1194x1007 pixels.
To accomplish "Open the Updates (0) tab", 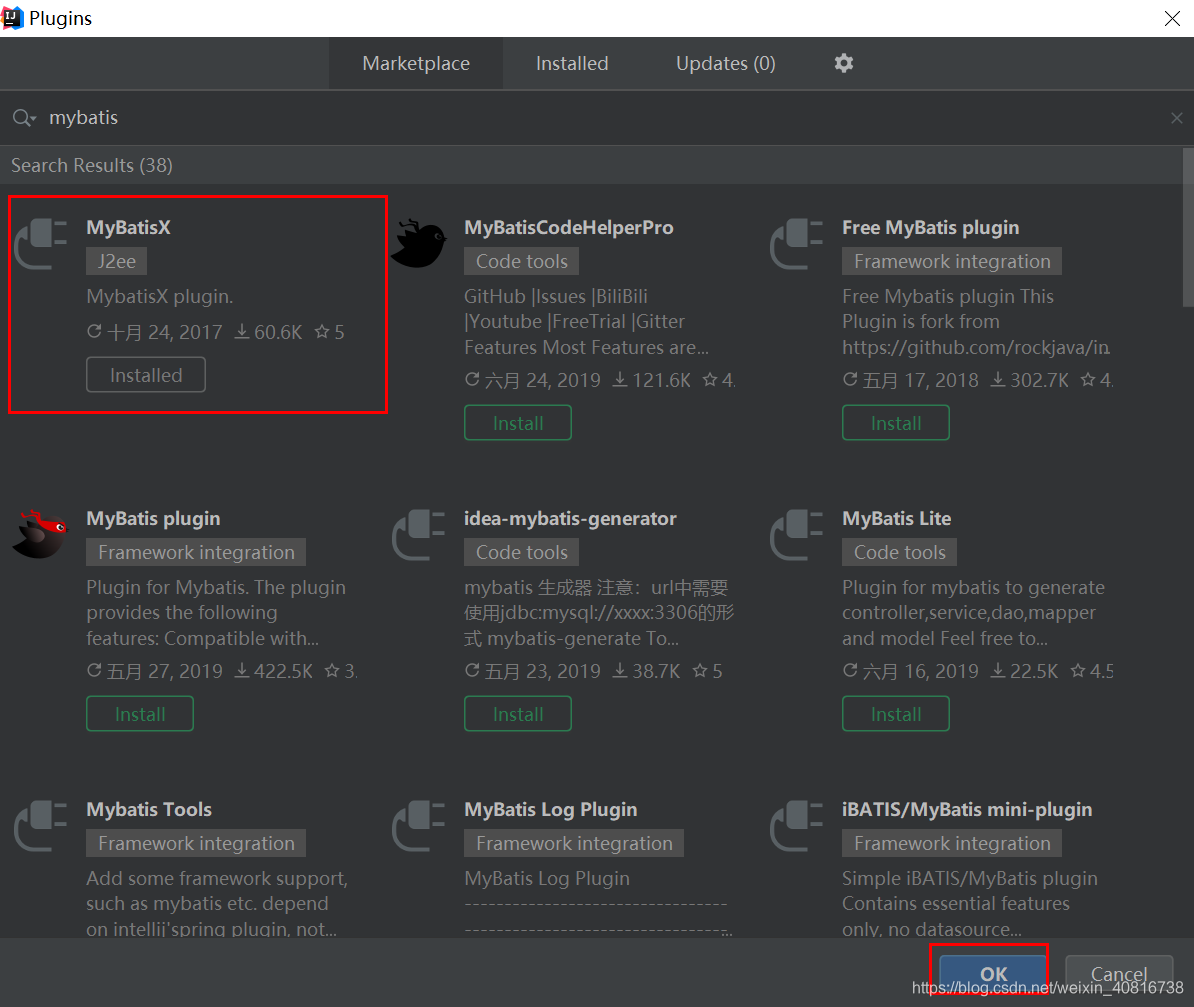I will pos(726,63).
